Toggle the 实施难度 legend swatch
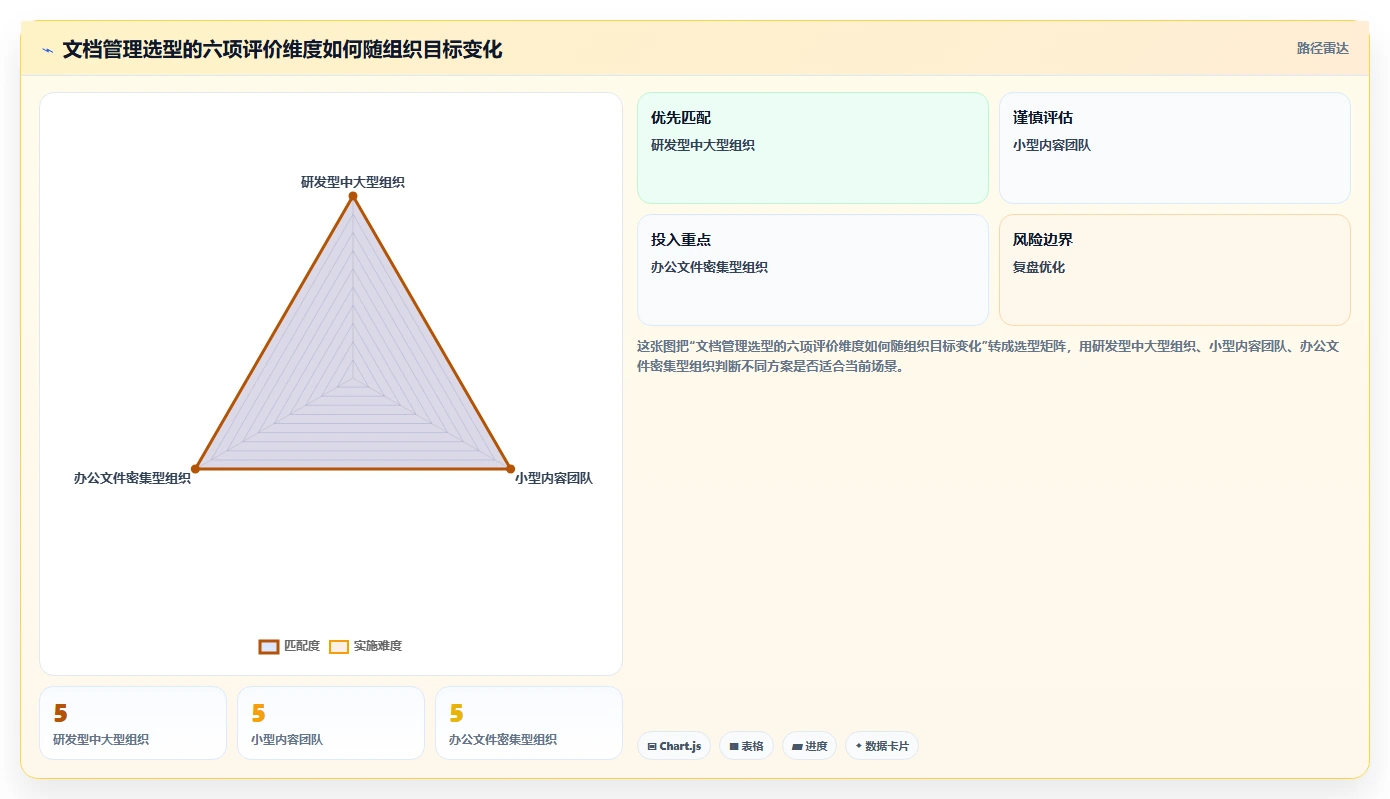Viewport: 1390px width, 799px height. coord(339,647)
